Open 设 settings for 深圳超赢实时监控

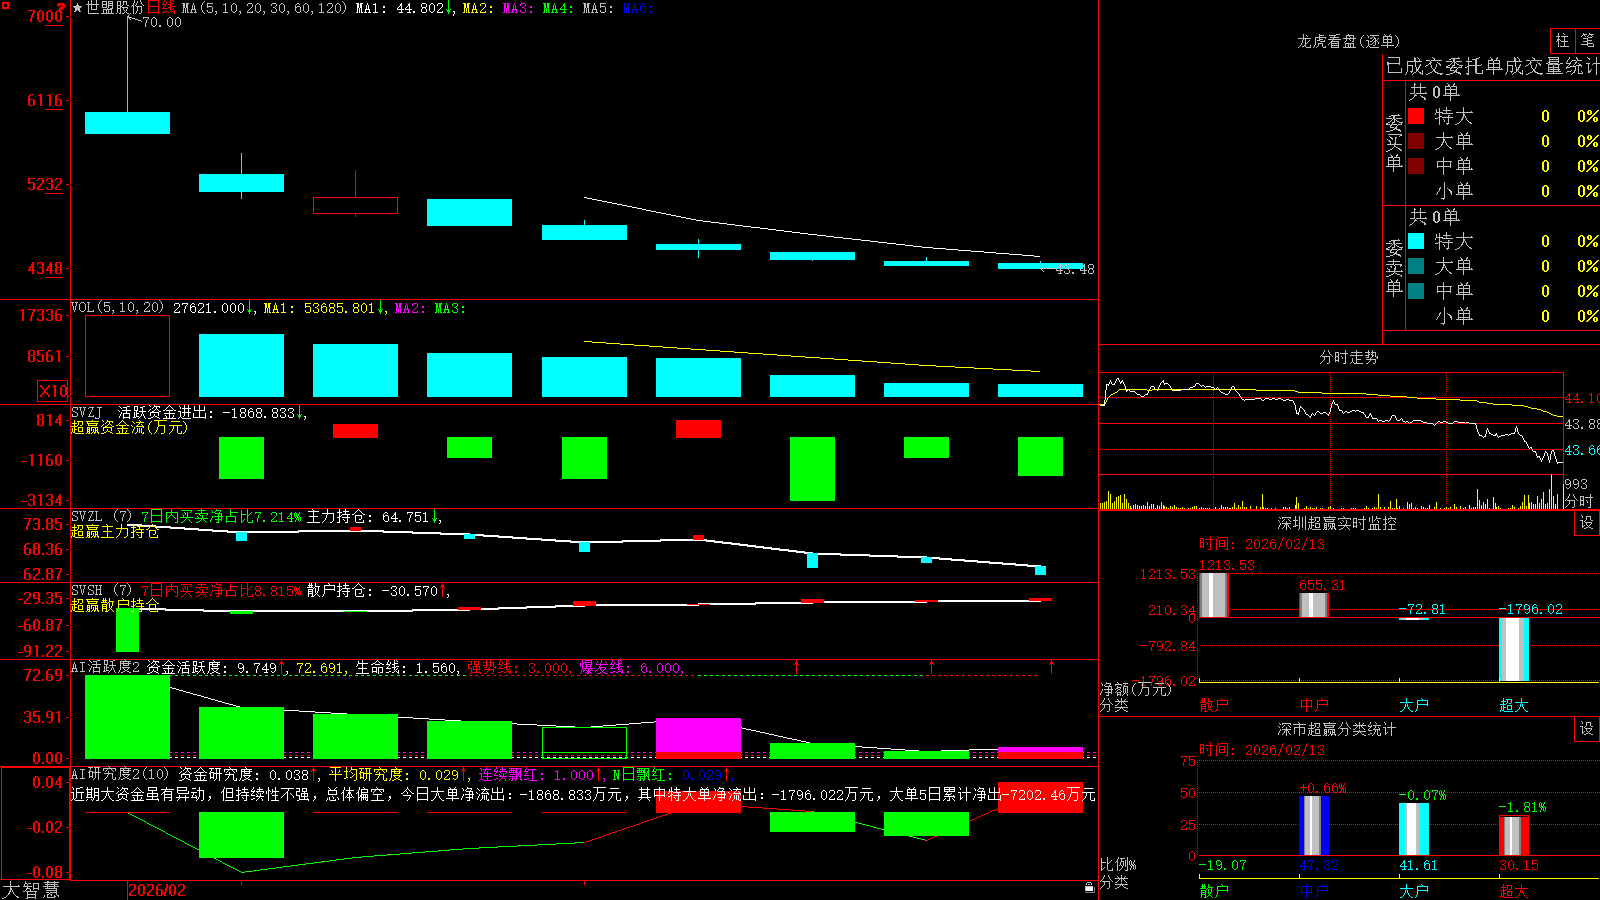pyautogui.click(x=1587, y=523)
